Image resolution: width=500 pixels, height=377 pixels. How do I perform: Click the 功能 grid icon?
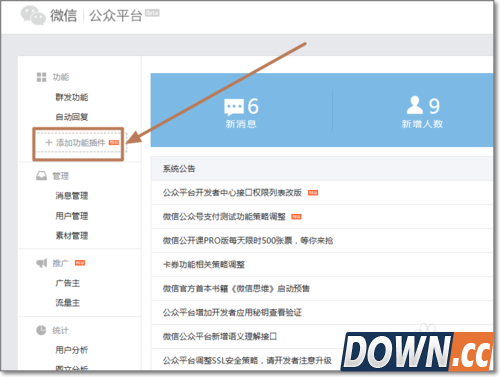coord(41,77)
